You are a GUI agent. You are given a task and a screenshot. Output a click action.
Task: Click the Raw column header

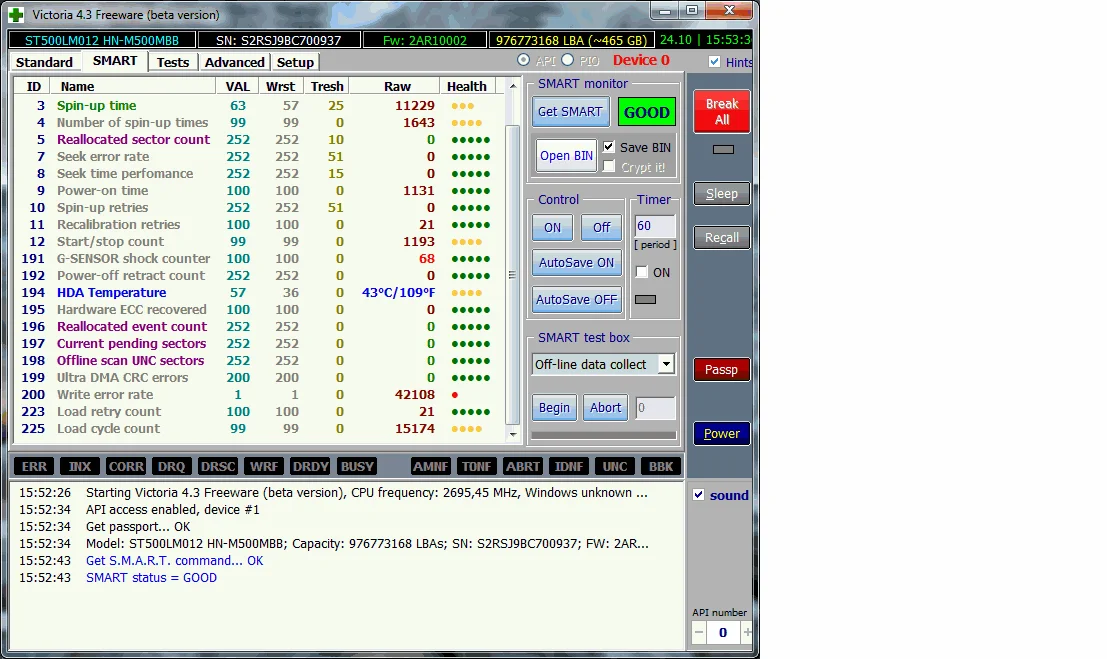397,86
